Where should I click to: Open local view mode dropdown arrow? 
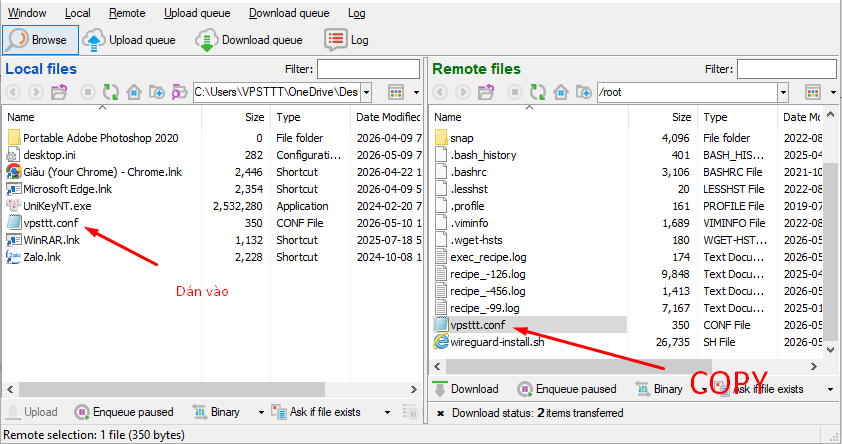[416, 92]
